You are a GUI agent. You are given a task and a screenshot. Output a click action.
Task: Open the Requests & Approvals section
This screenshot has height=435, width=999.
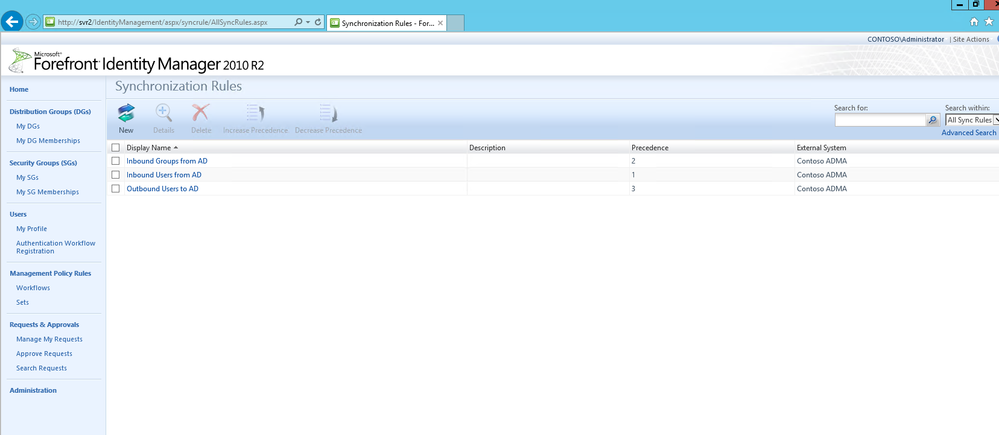[x=45, y=325]
